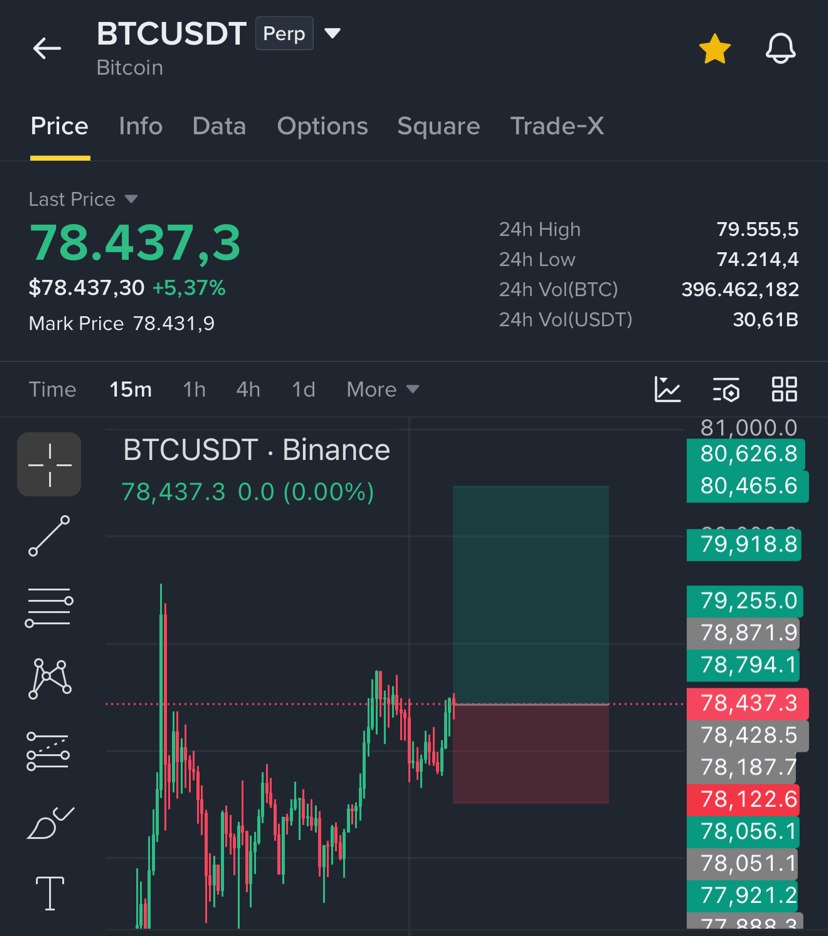Open the grid layout icon
This screenshot has width=828, height=936.
784,389
